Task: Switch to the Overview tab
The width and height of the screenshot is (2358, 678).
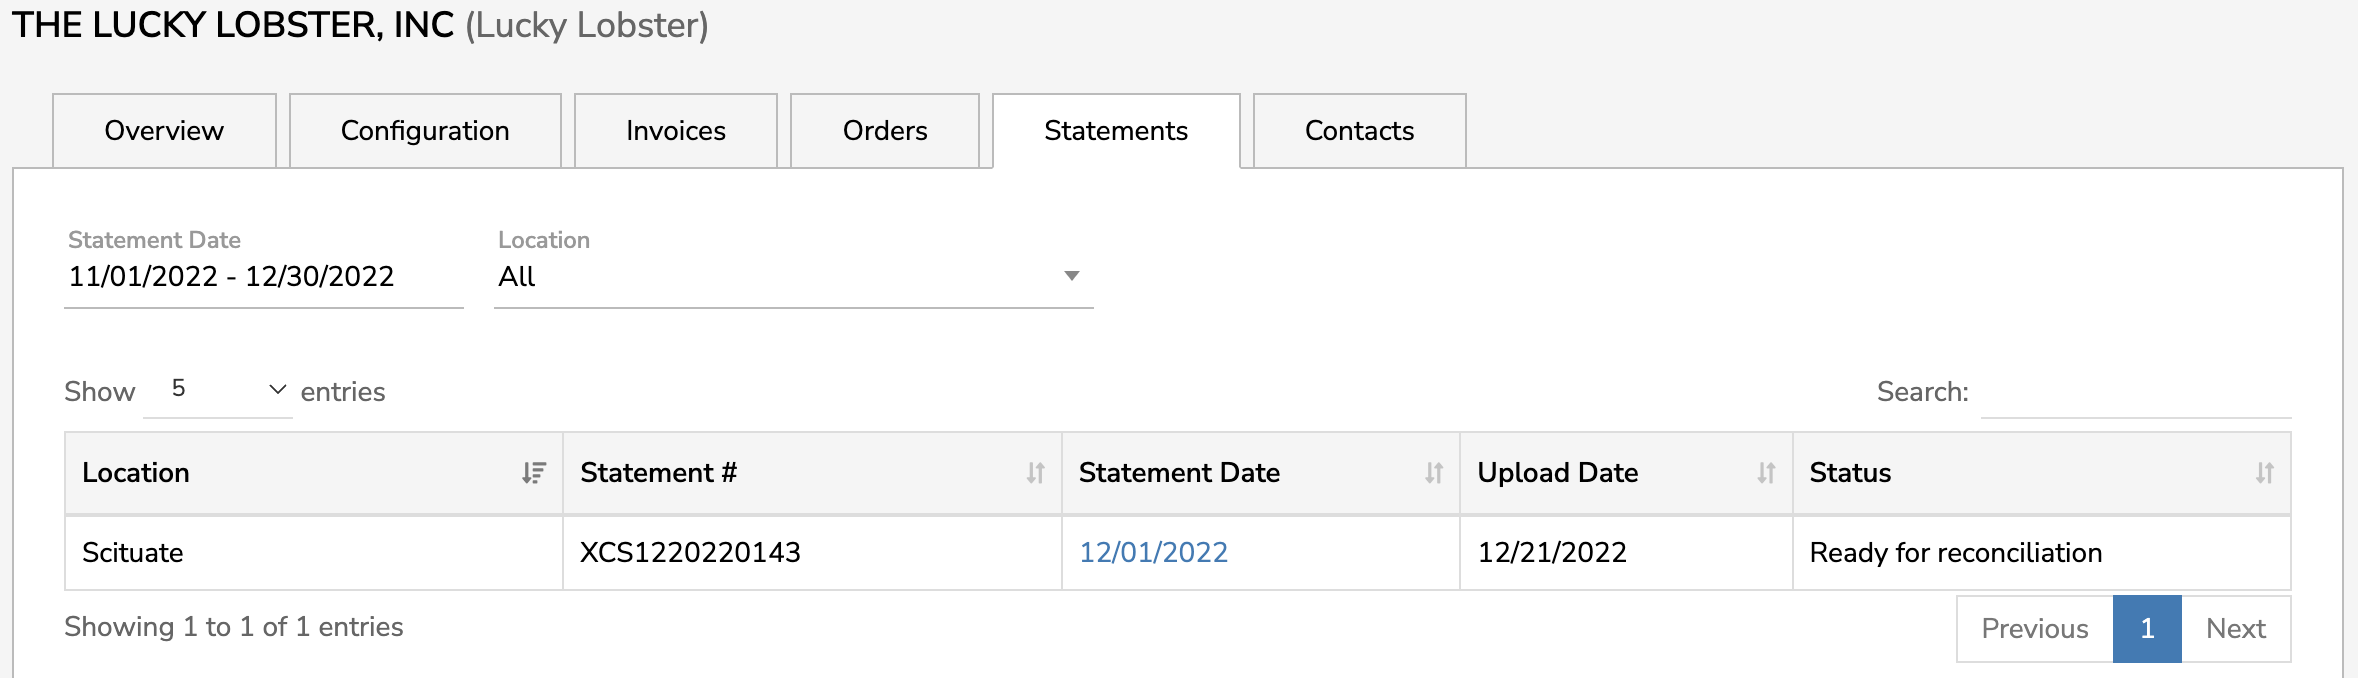Action: point(163,130)
